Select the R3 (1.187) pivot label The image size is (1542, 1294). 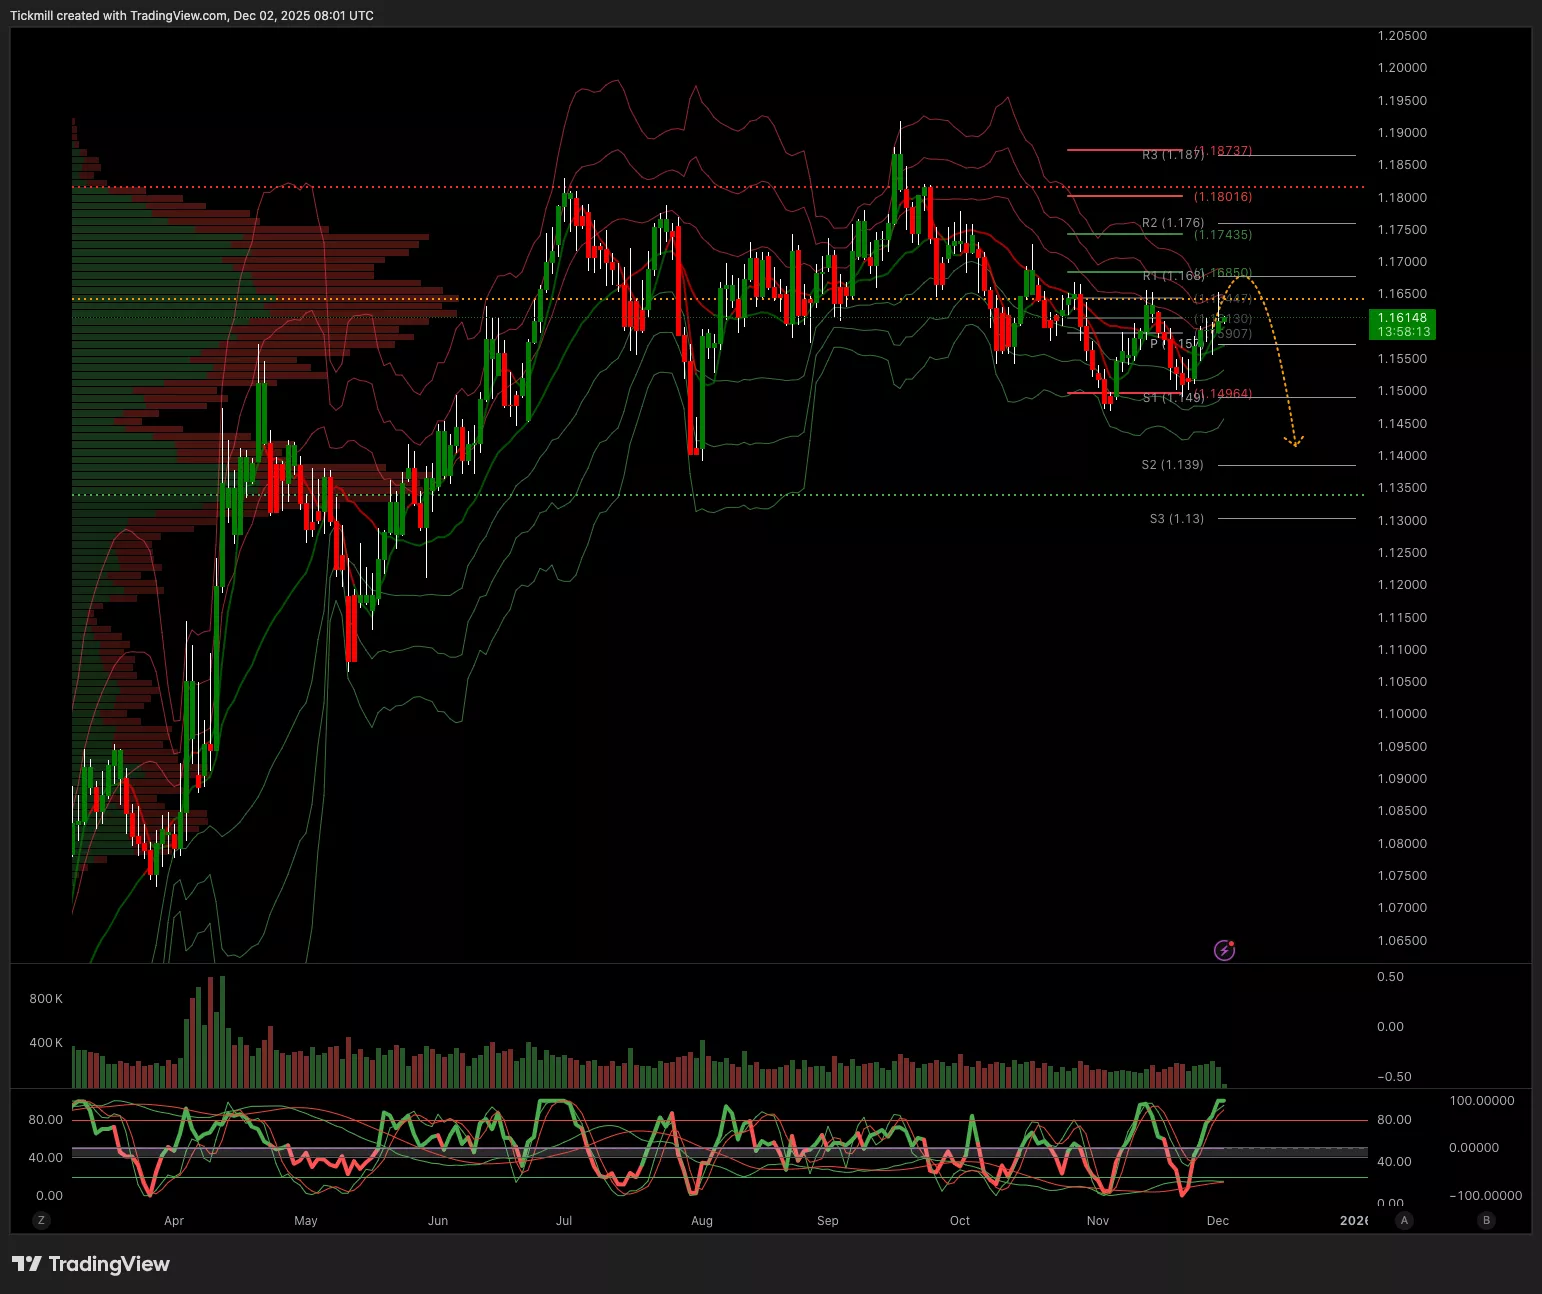[1172, 155]
